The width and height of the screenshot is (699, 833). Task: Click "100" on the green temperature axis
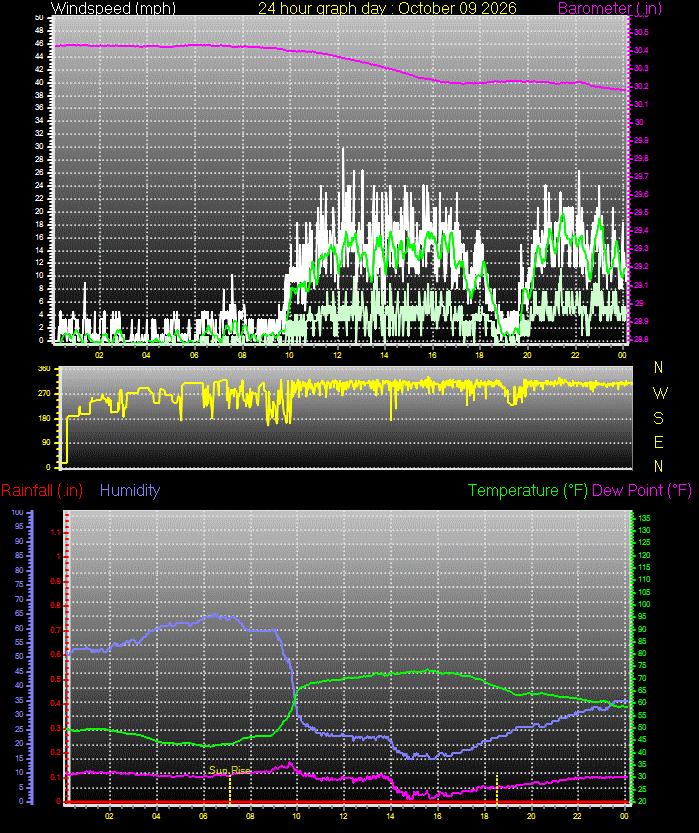click(644, 605)
